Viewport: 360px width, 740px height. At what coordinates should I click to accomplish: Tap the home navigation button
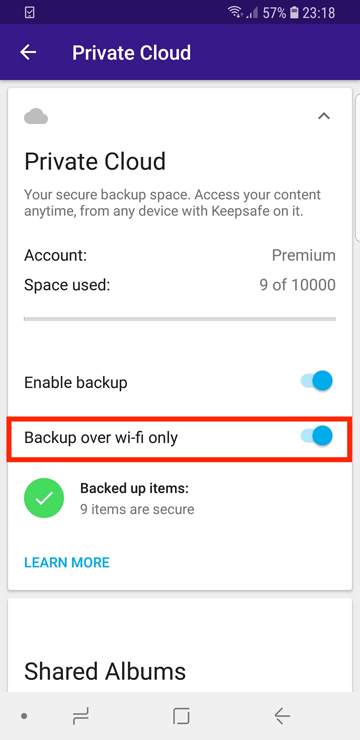181,716
